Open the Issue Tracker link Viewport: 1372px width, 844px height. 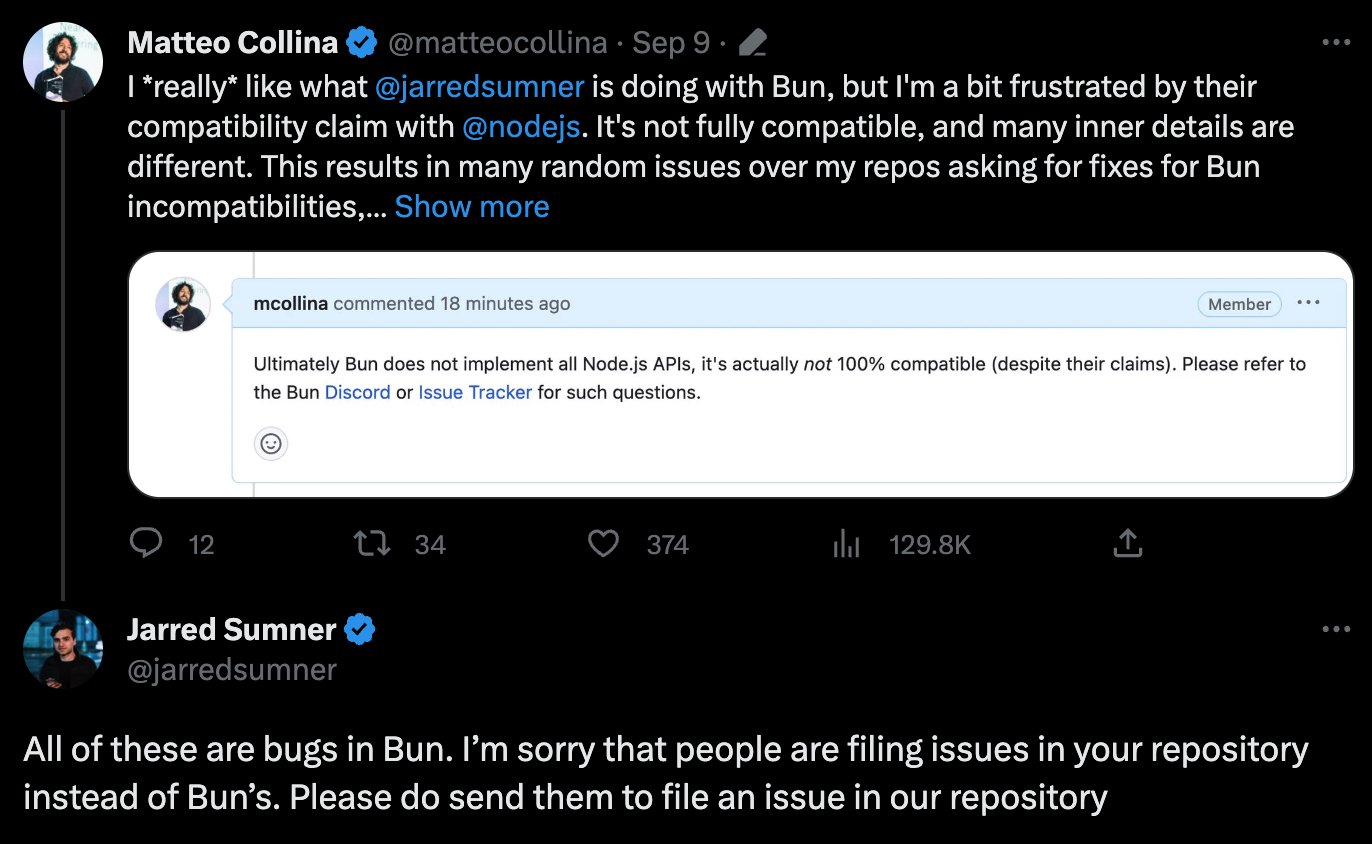(x=475, y=392)
